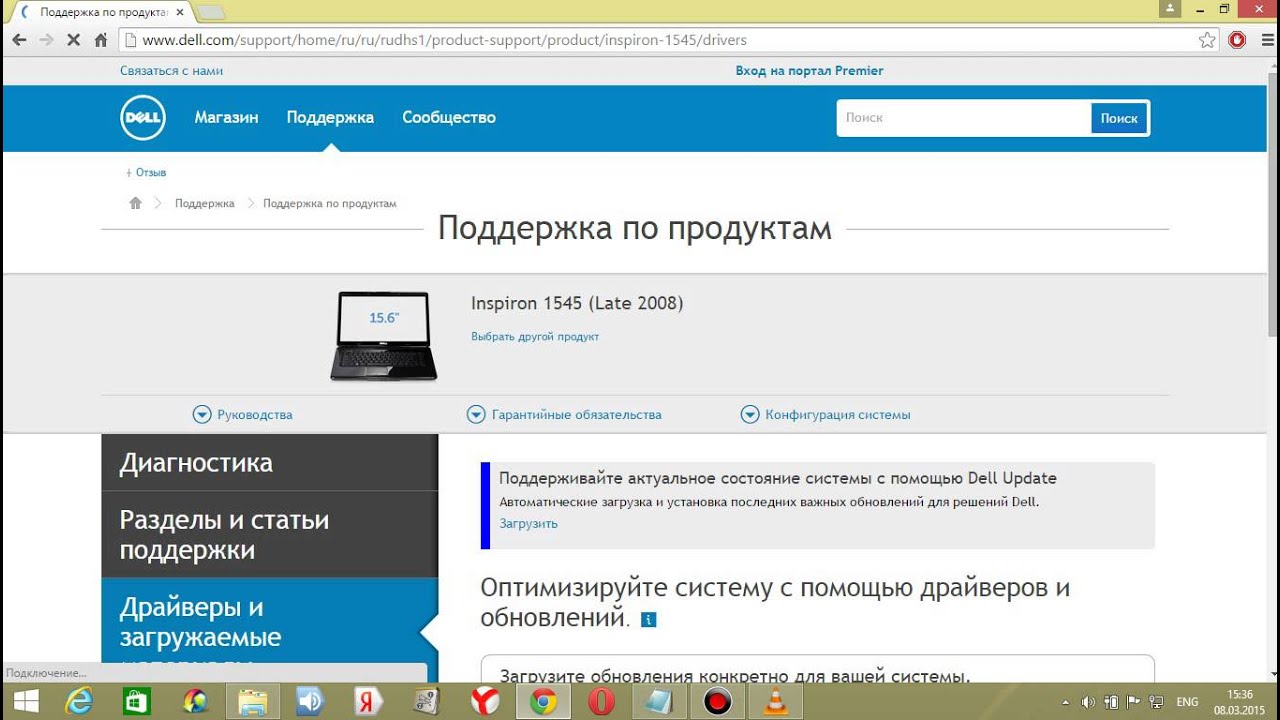Viewport: 1280px width, 720px height.
Task: Click Поддержка по продуктам breadcrumb
Action: [330, 203]
